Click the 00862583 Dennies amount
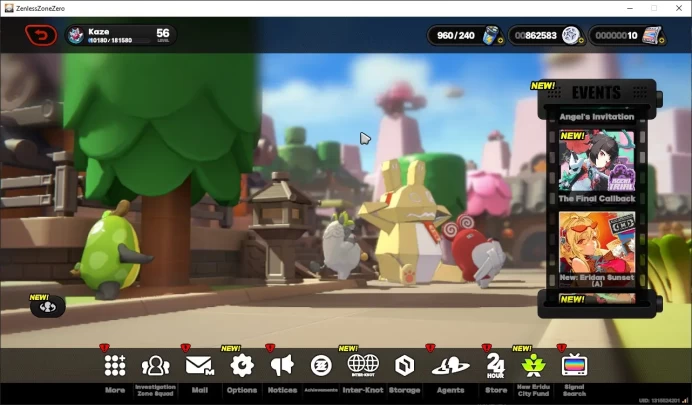Image resolution: width=692 pixels, height=405 pixels. [x=536, y=35]
